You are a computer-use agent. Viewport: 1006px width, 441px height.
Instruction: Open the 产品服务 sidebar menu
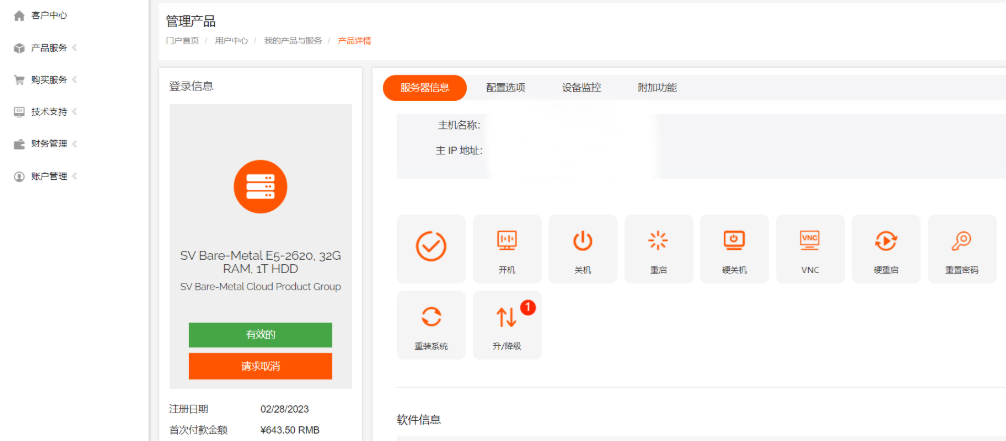(x=49, y=48)
